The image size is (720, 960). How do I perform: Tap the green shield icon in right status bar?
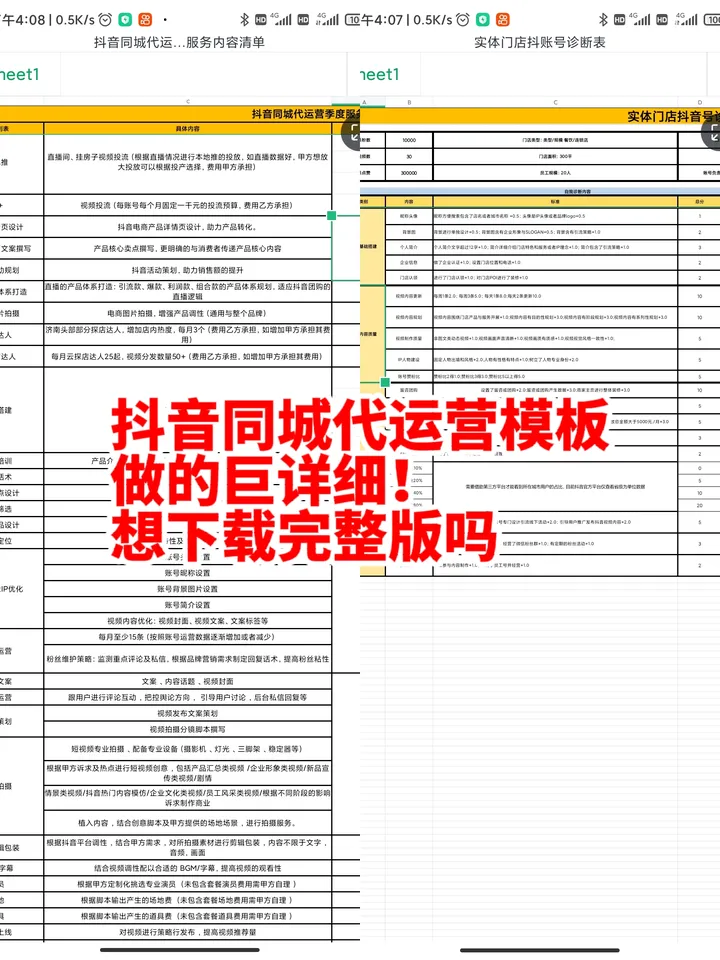click(483, 20)
